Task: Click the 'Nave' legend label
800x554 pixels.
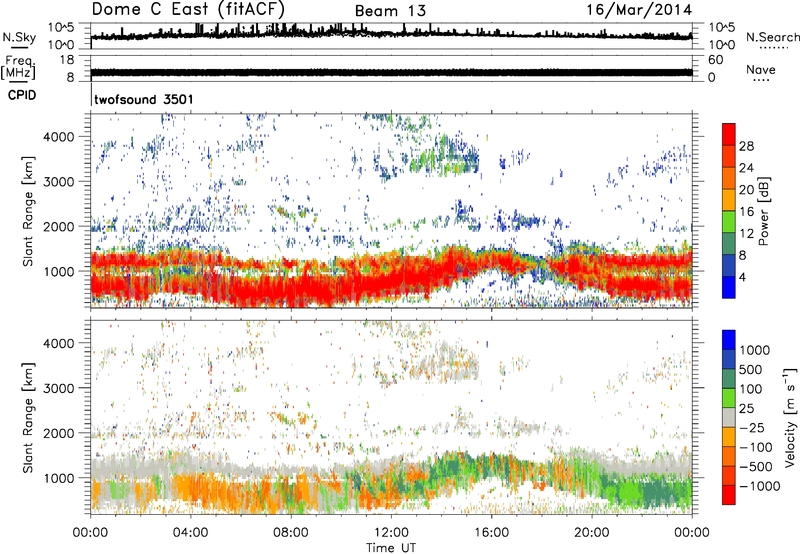Action: [x=761, y=70]
